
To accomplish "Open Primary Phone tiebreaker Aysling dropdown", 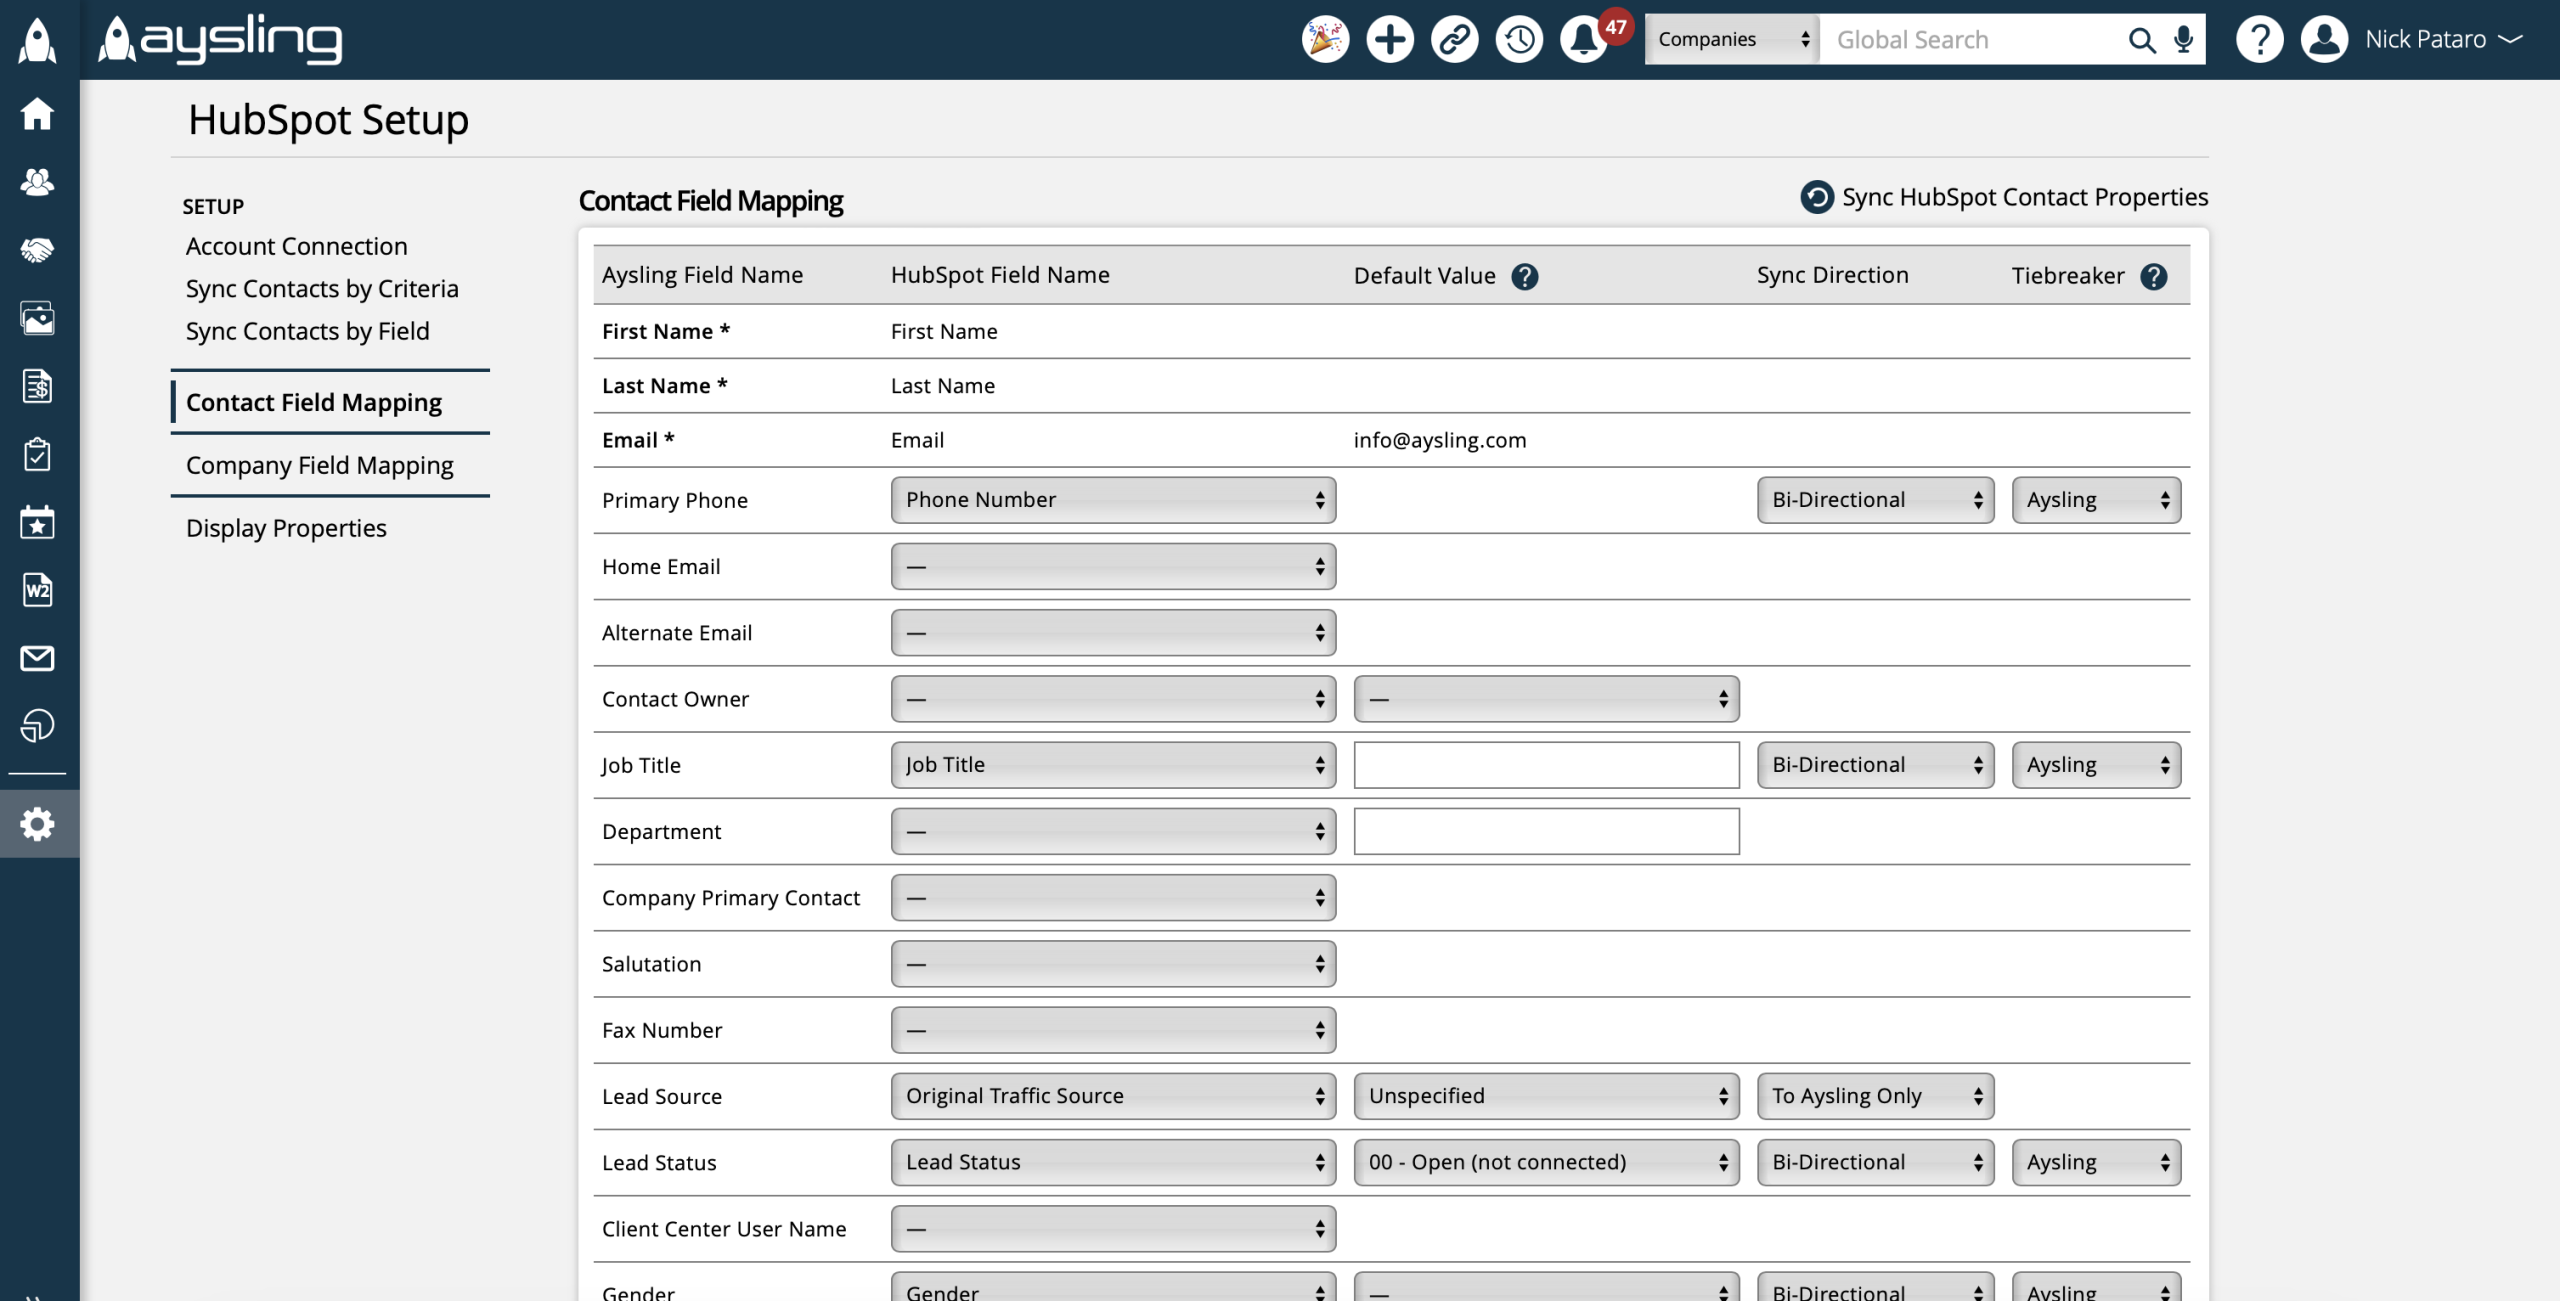I will click(2096, 500).
